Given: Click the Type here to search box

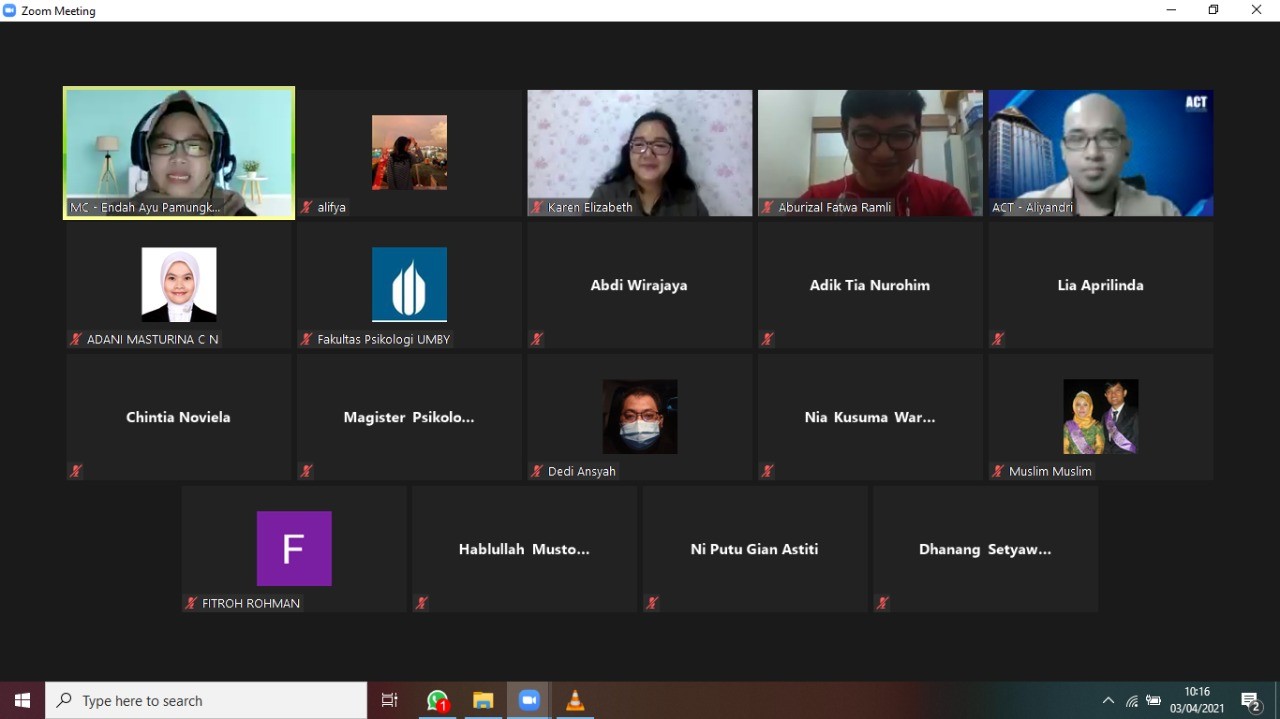Looking at the screenshot, I should (206, 700).
